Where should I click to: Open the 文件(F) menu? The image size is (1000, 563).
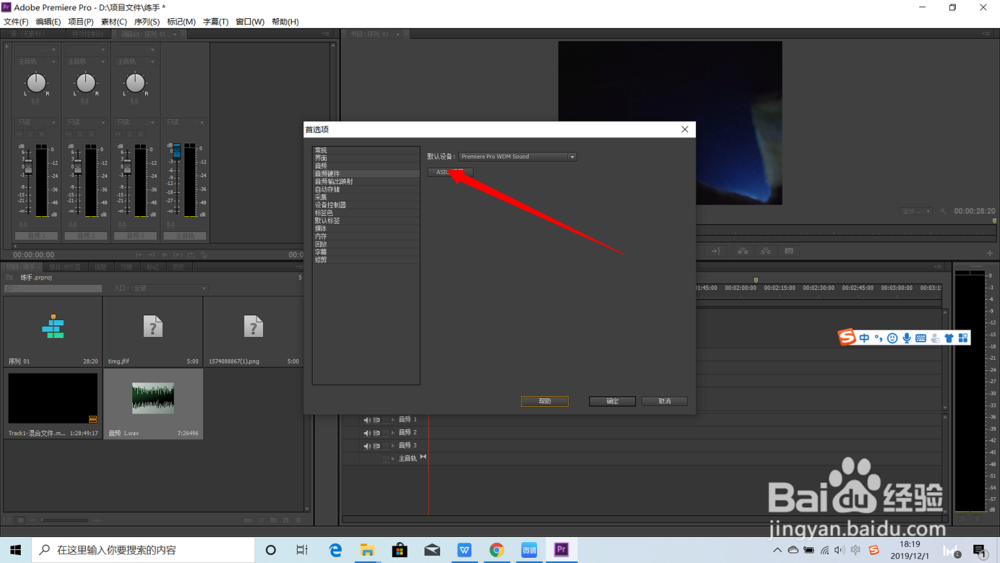pyautogui.click(x=16, y=22)
